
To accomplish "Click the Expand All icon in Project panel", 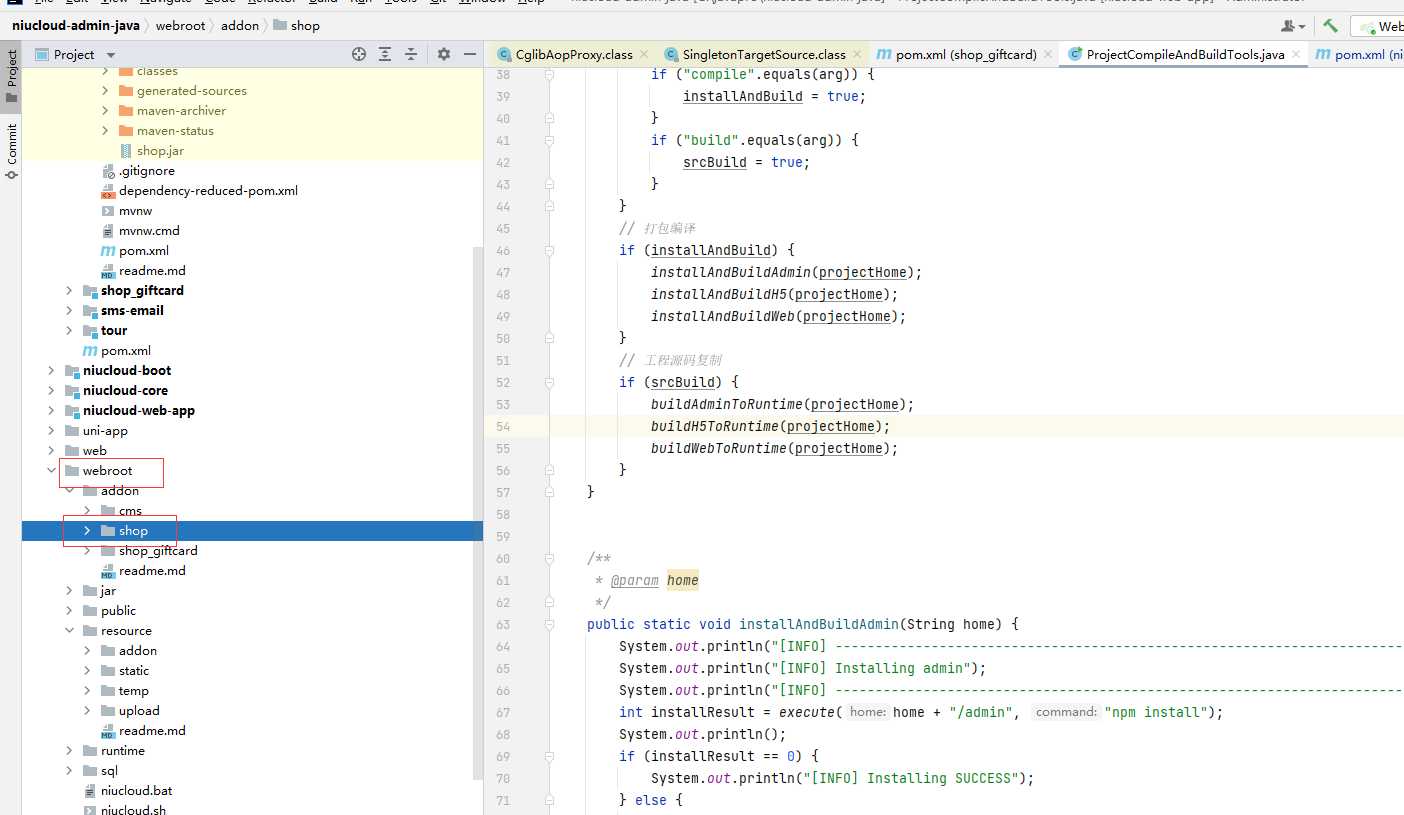I will click(385, 55).
